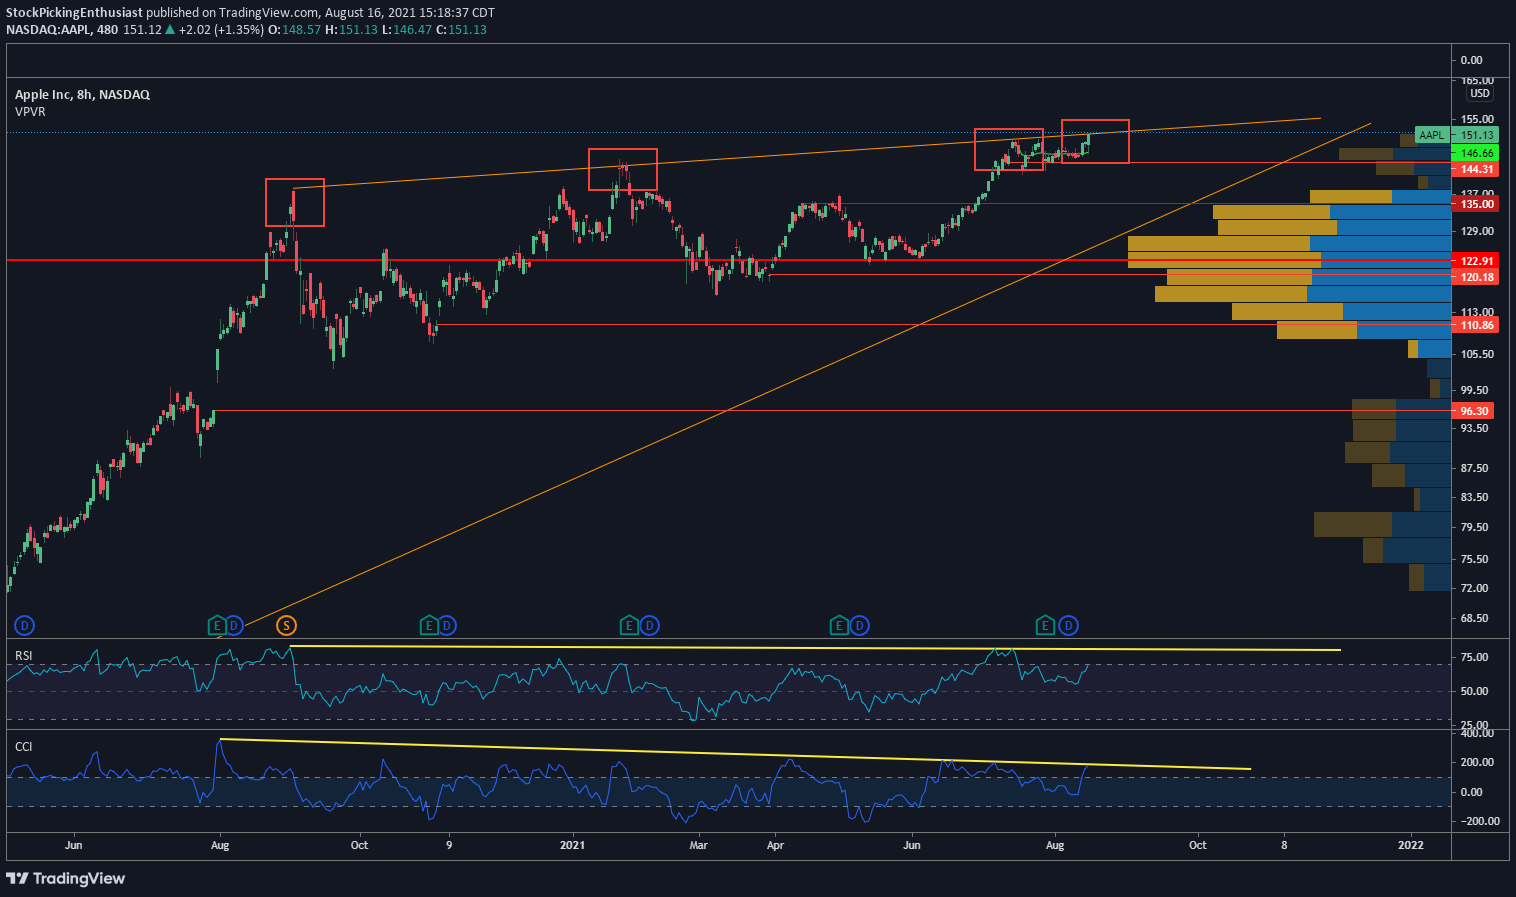Open the earnings E marker near late October 2020

(429, 626)
